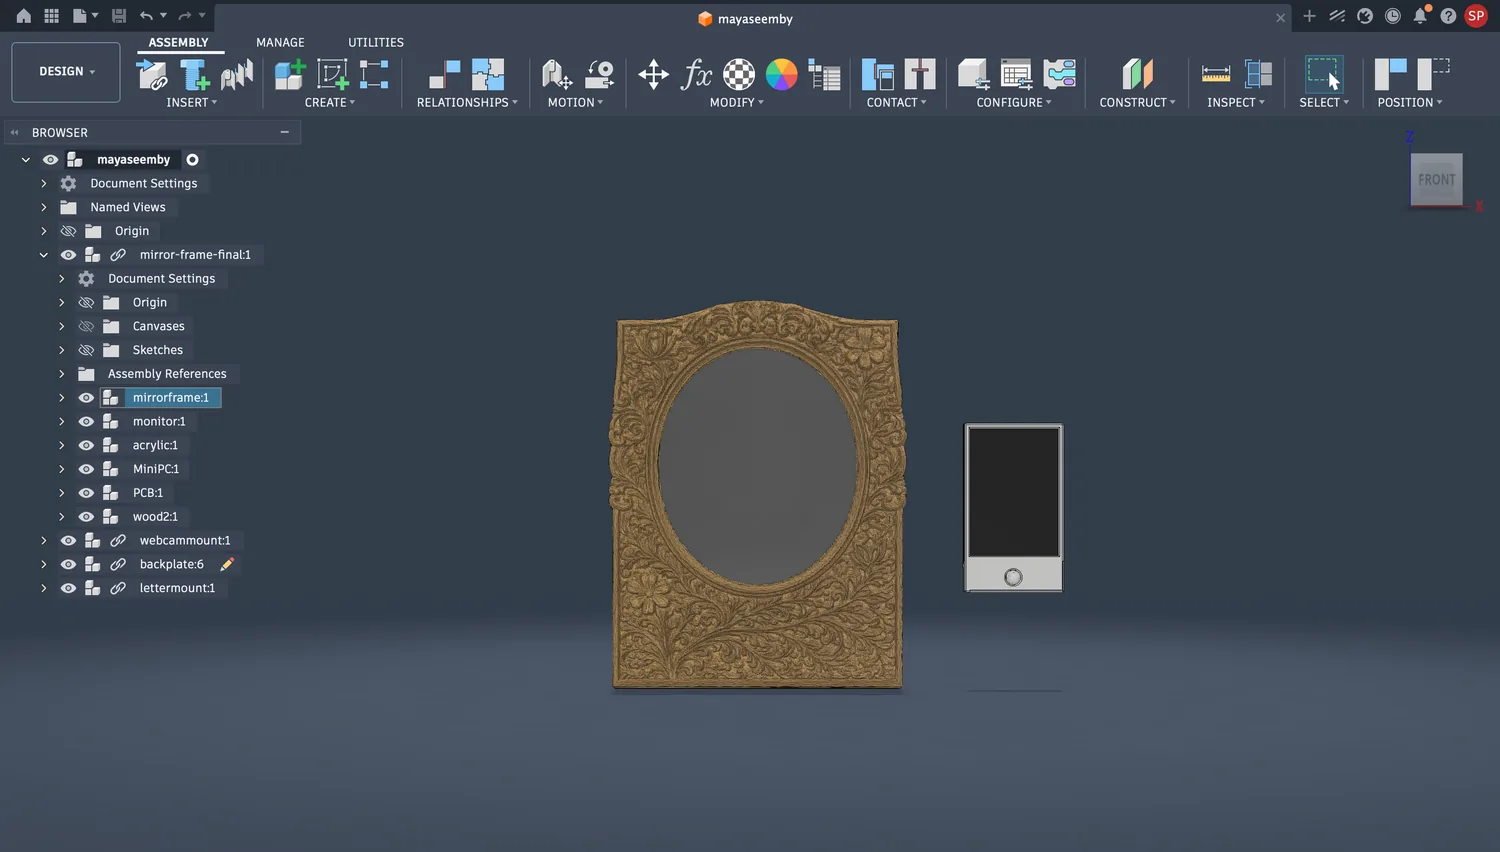Click the Joint icon in Relationships
Screen dimensions: 1500x852
pos(445,75)
